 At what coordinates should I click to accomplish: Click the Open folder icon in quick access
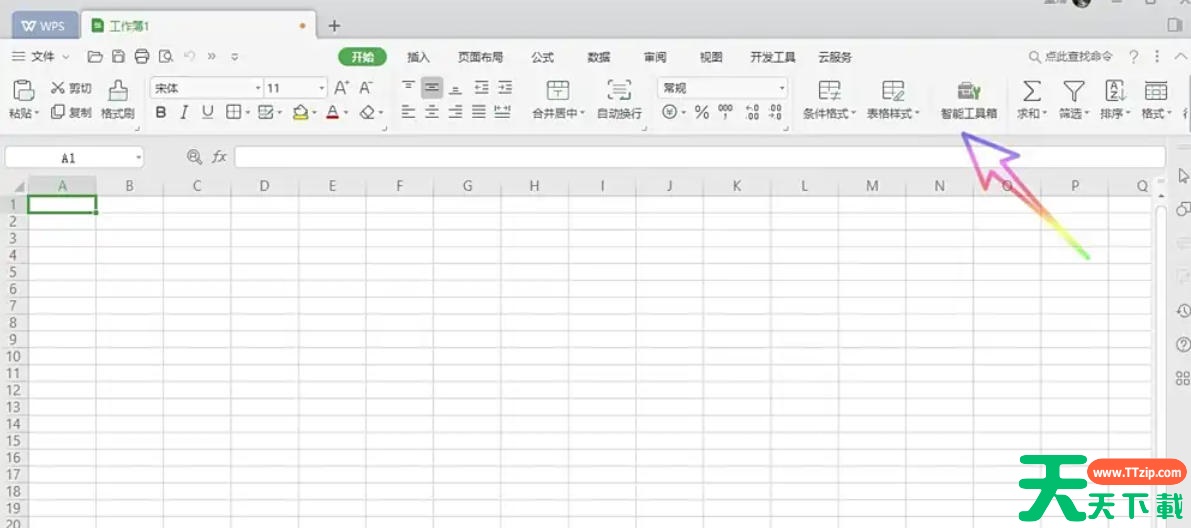(95, 56)
